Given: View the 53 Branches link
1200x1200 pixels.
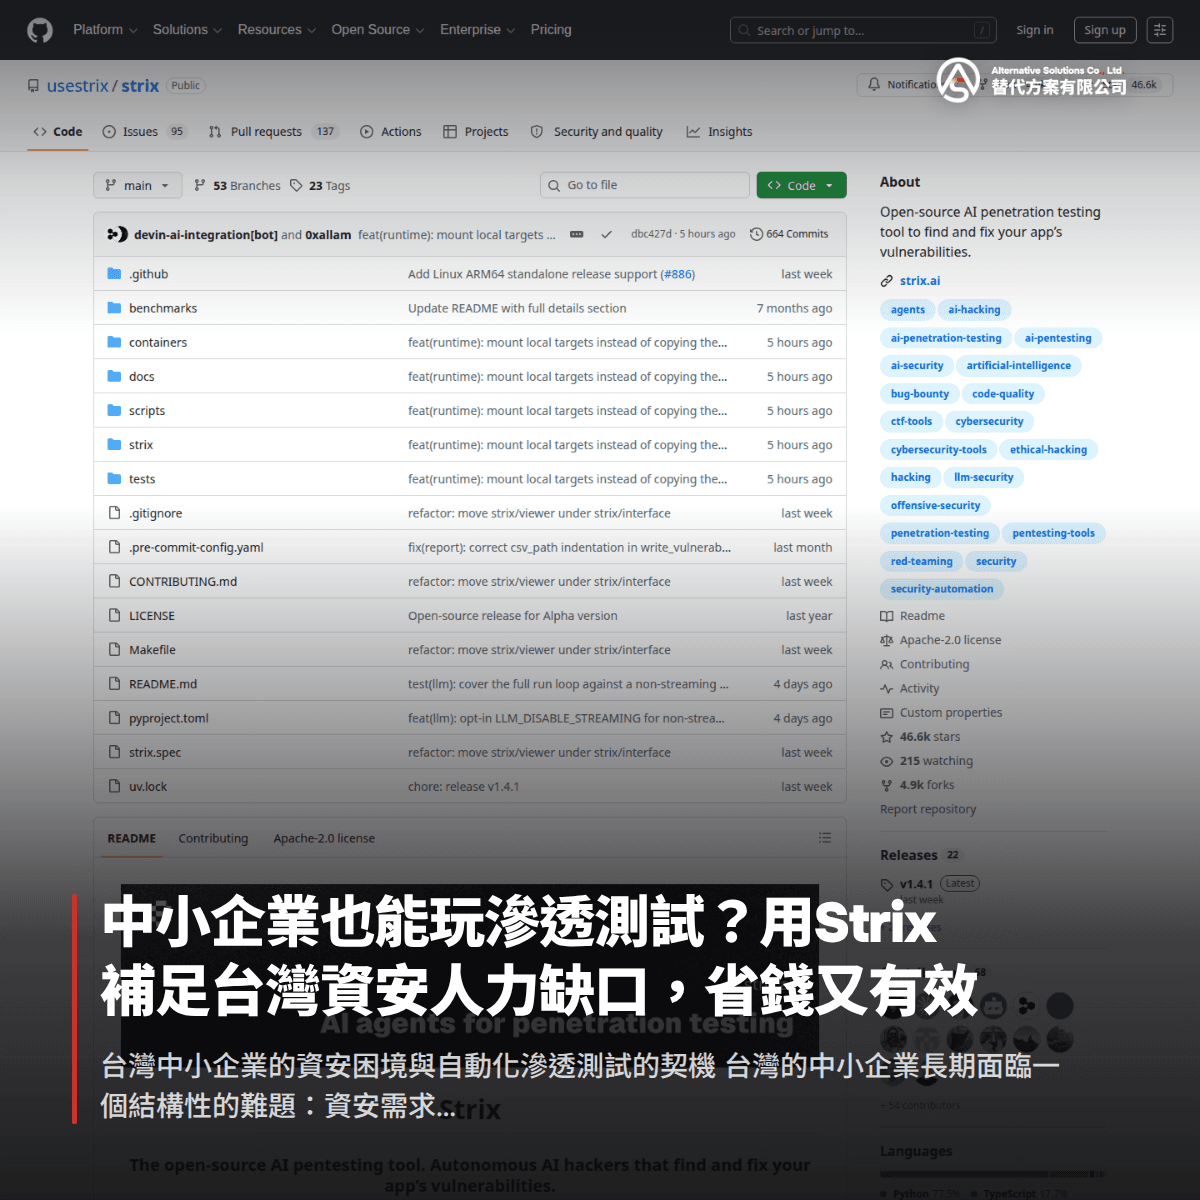Looking at the screenshot, I should click(x=237, y=185).
